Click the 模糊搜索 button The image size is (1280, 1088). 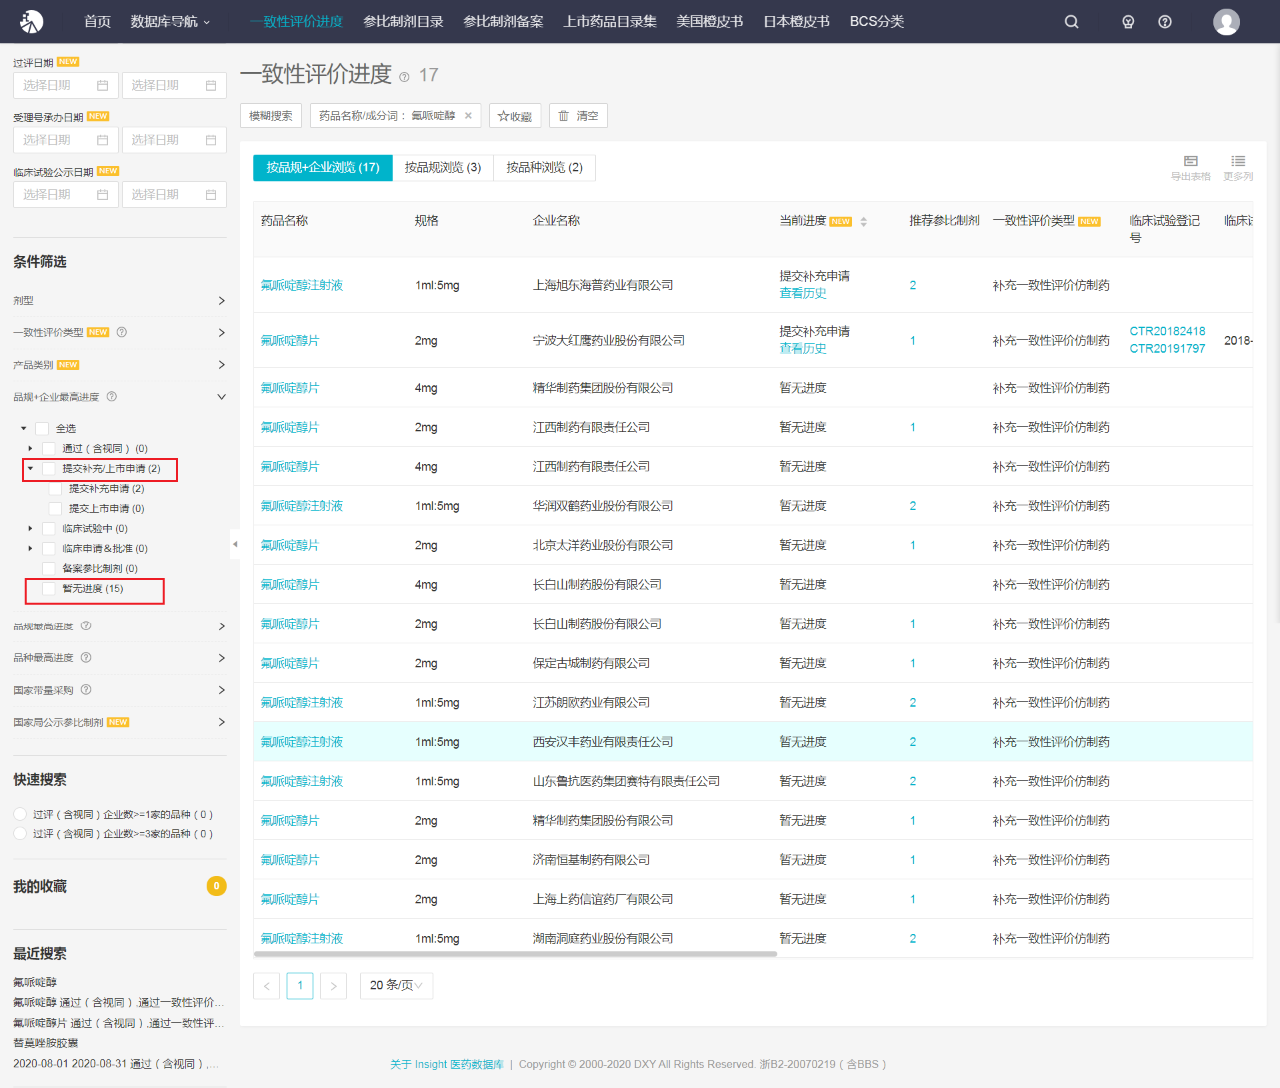click(271, 116)
